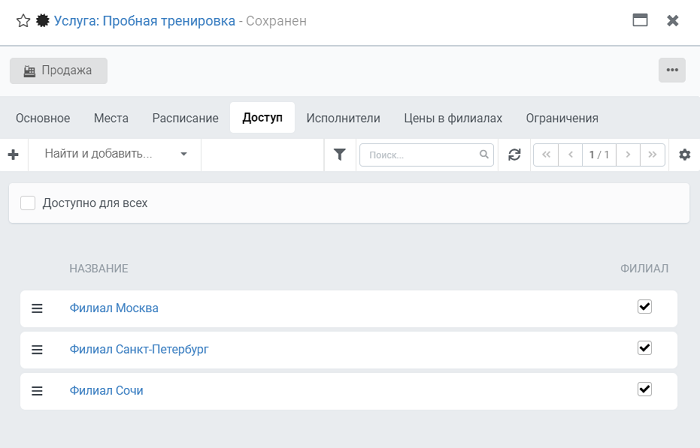Go to first page of list
Image resolution: width=700 pixels, height=448 pixels.
point(546,155)
